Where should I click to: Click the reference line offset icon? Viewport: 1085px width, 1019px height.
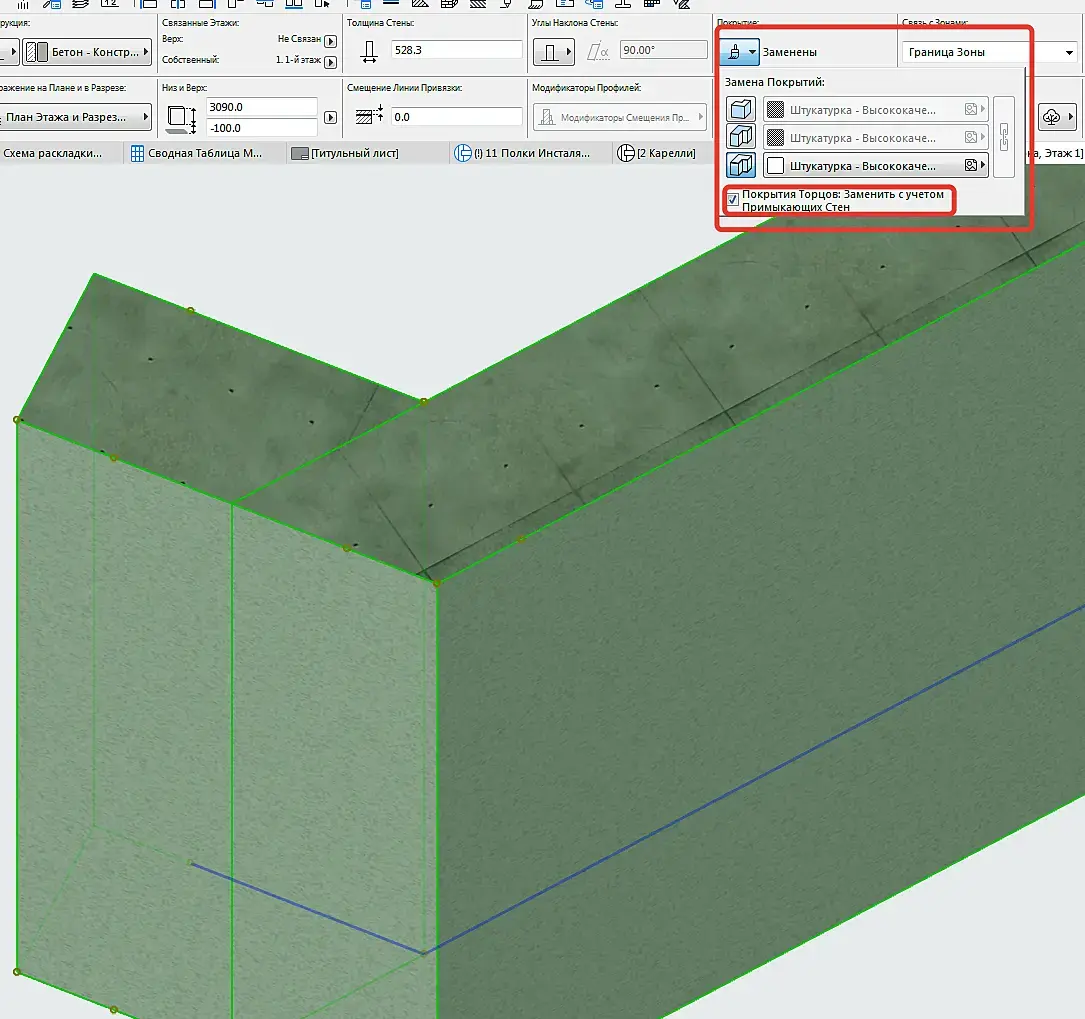[x=370, y=116]
